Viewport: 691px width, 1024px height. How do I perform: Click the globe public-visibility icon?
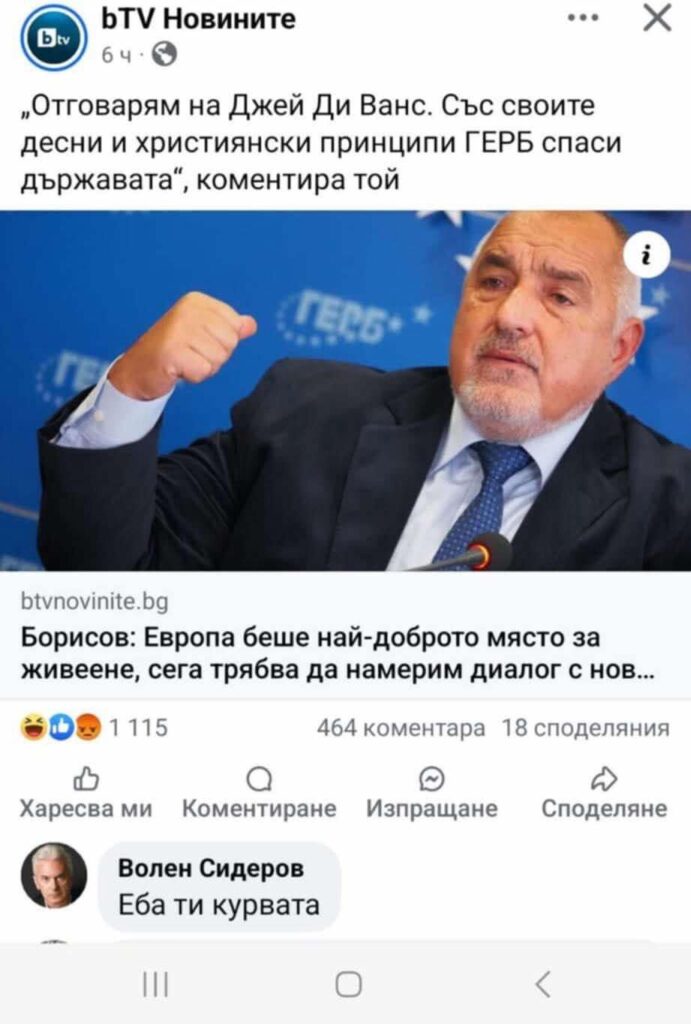click(x=165, y=55)
